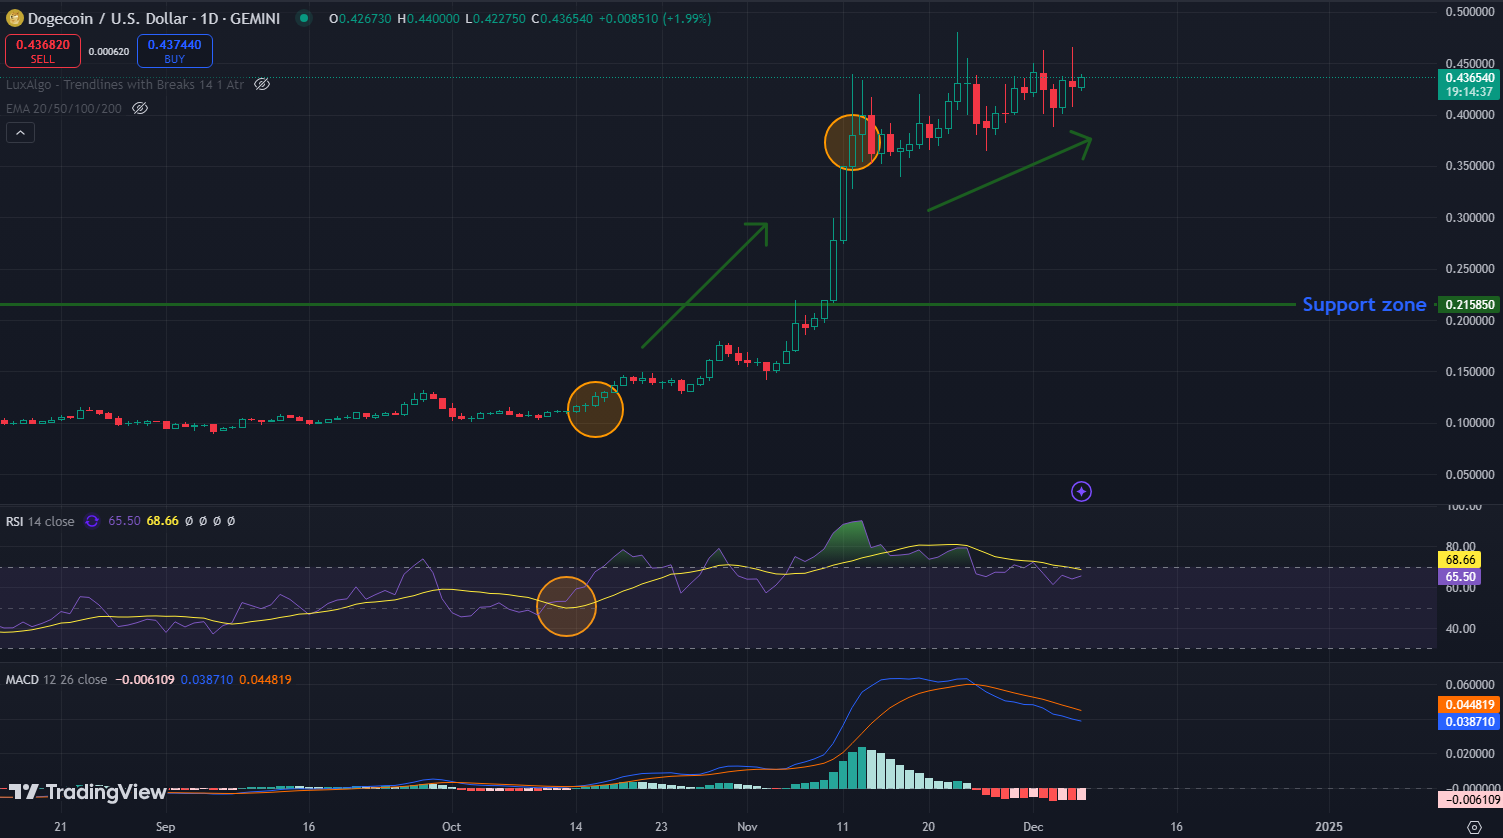The image size is (1503, 838).
Task: Click the yellow 68.66 RSI axis tag
Action: pos(1458,560)
